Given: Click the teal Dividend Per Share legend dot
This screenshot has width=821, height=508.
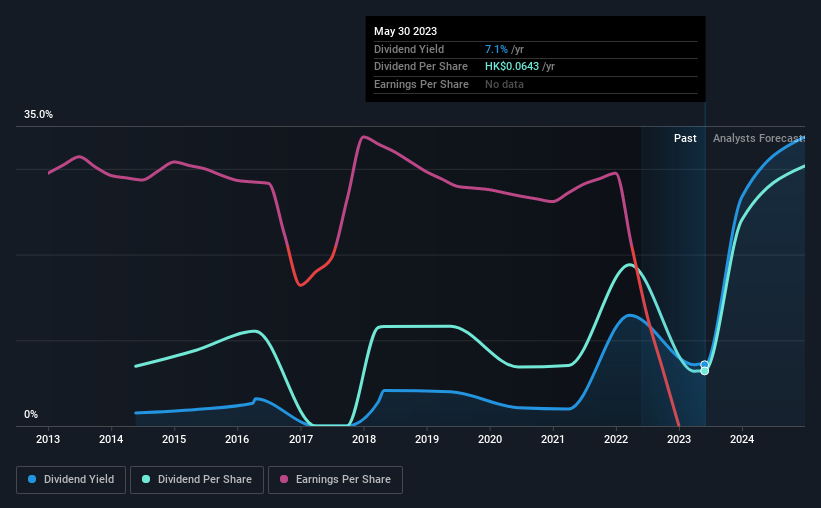Looking at the screenshot, I should coord(146,479).
